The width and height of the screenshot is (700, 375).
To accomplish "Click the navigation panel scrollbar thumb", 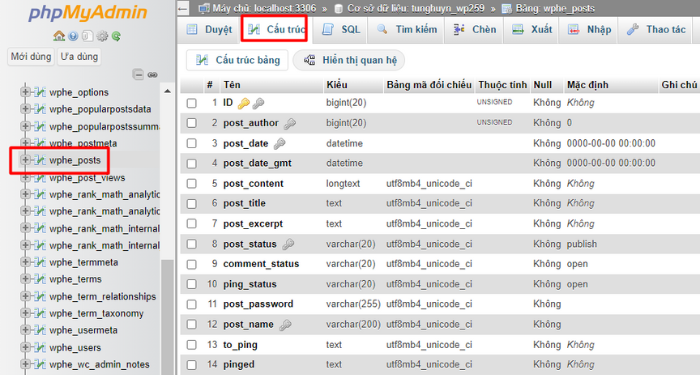I will click(x=167, y=317).
